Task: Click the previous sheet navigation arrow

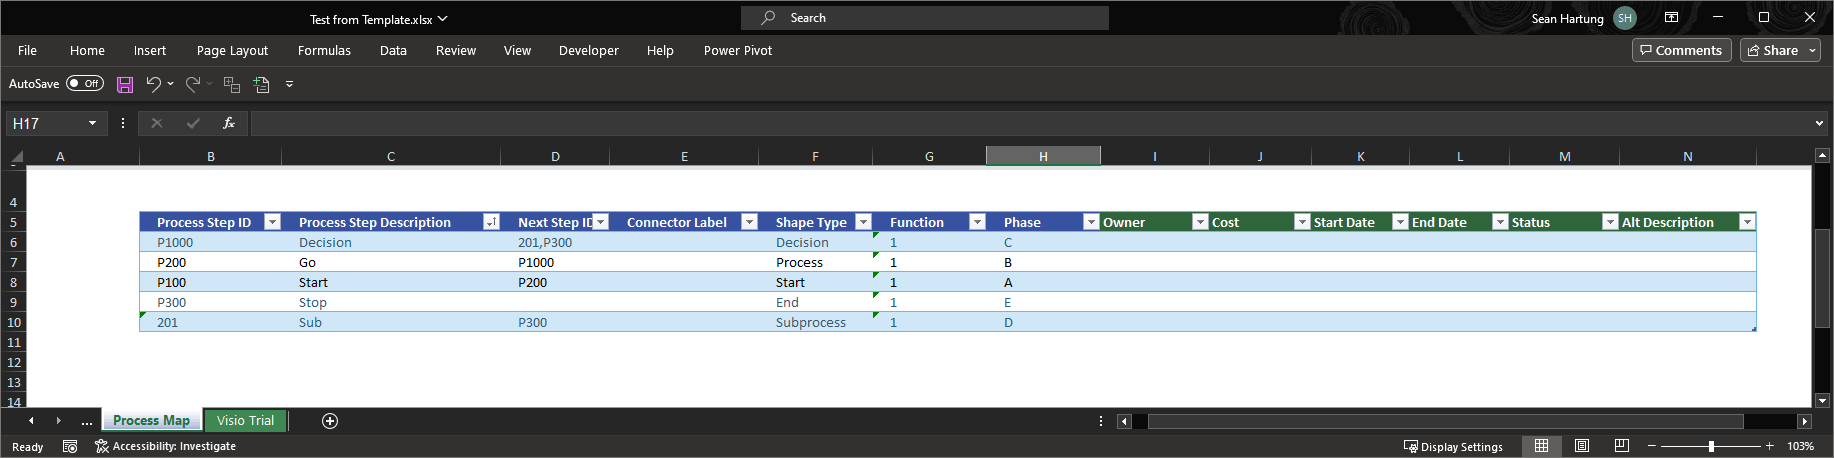Action: point(31,421)
